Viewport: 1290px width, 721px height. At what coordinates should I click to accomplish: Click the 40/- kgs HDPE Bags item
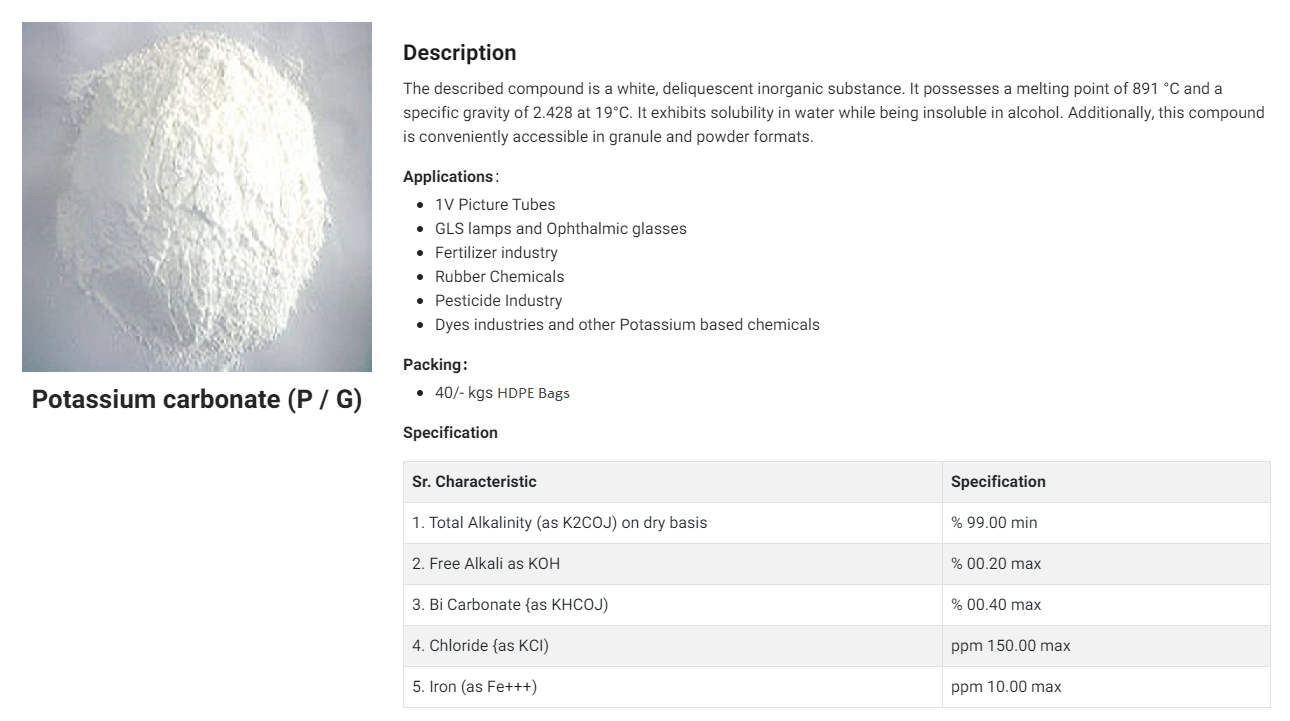pos(502,393)
